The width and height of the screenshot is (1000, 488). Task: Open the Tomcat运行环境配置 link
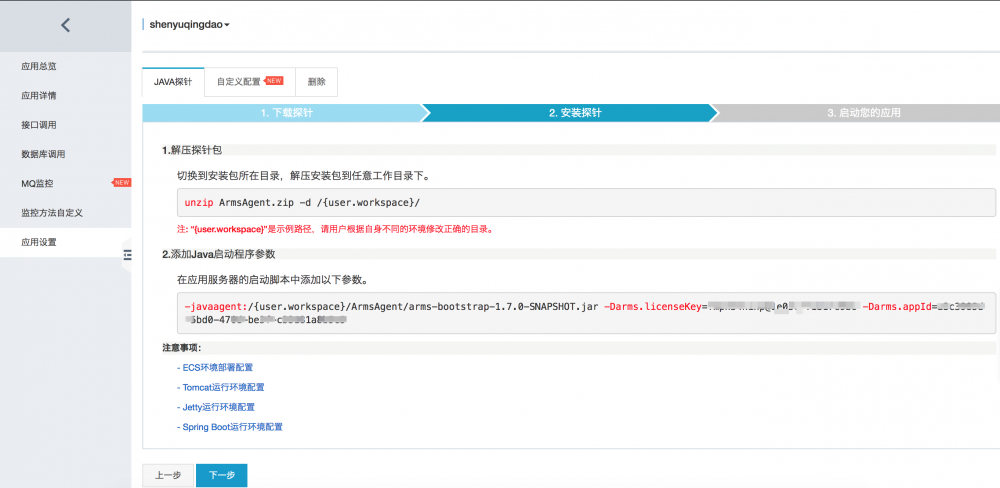pos(221,387)
